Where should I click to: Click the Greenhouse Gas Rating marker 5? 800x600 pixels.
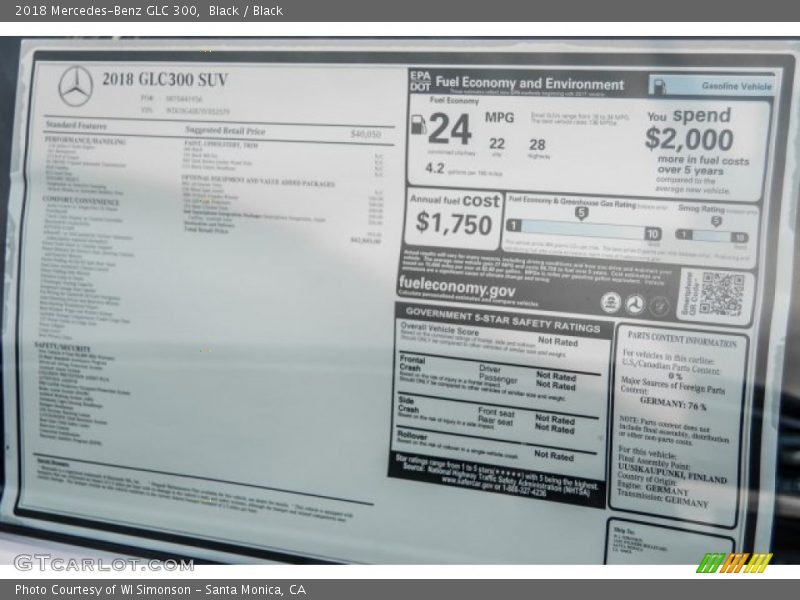581,213
